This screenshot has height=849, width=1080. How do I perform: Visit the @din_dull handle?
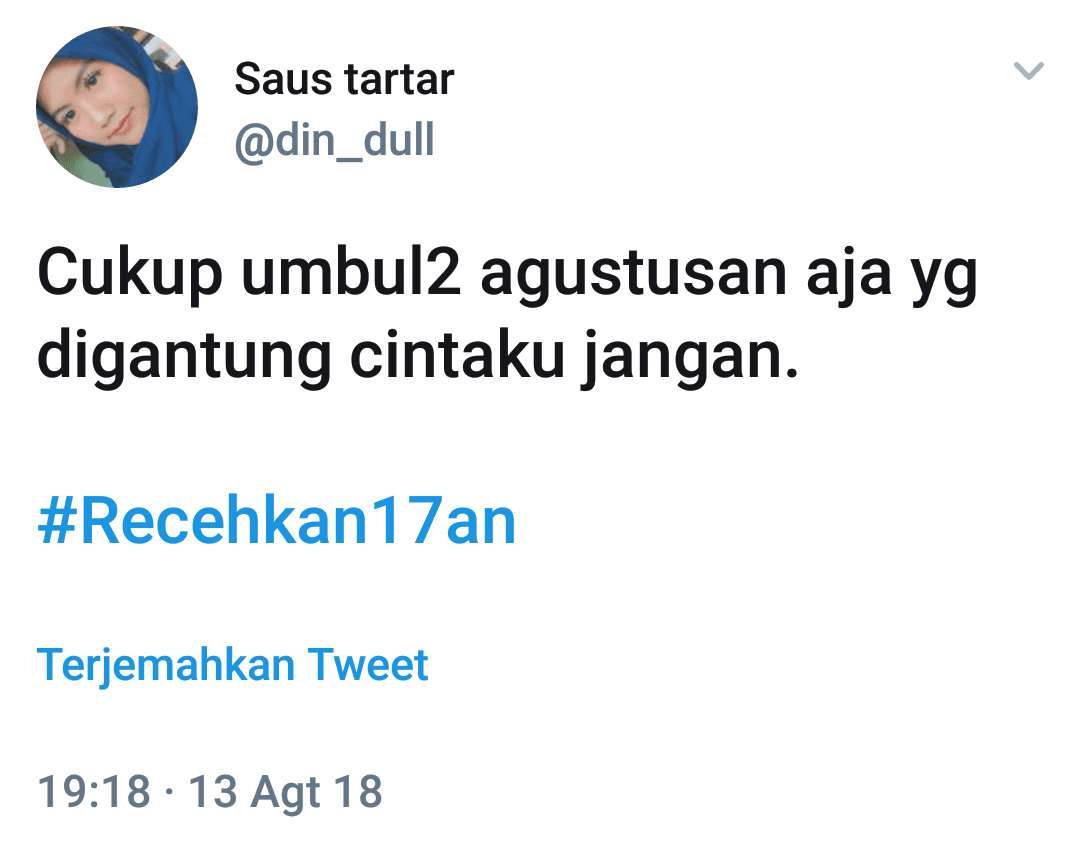click(x=335, y=140)
